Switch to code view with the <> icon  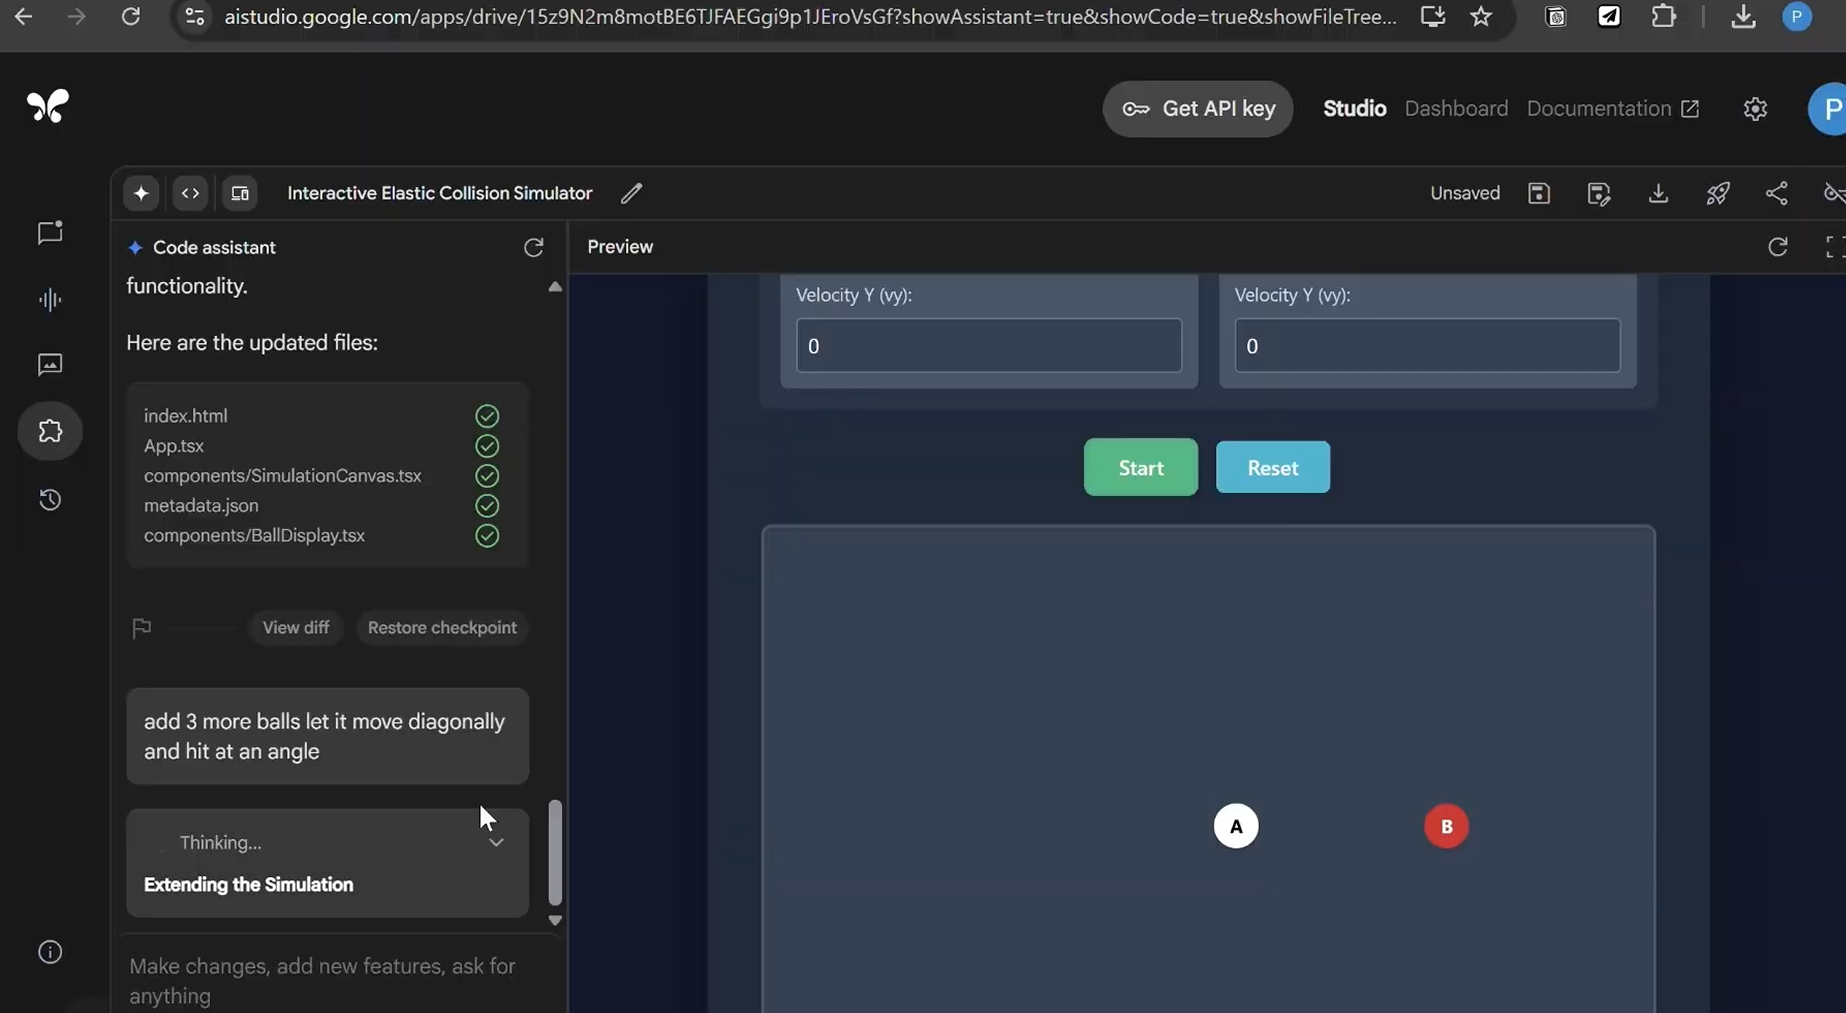[190, 193]
